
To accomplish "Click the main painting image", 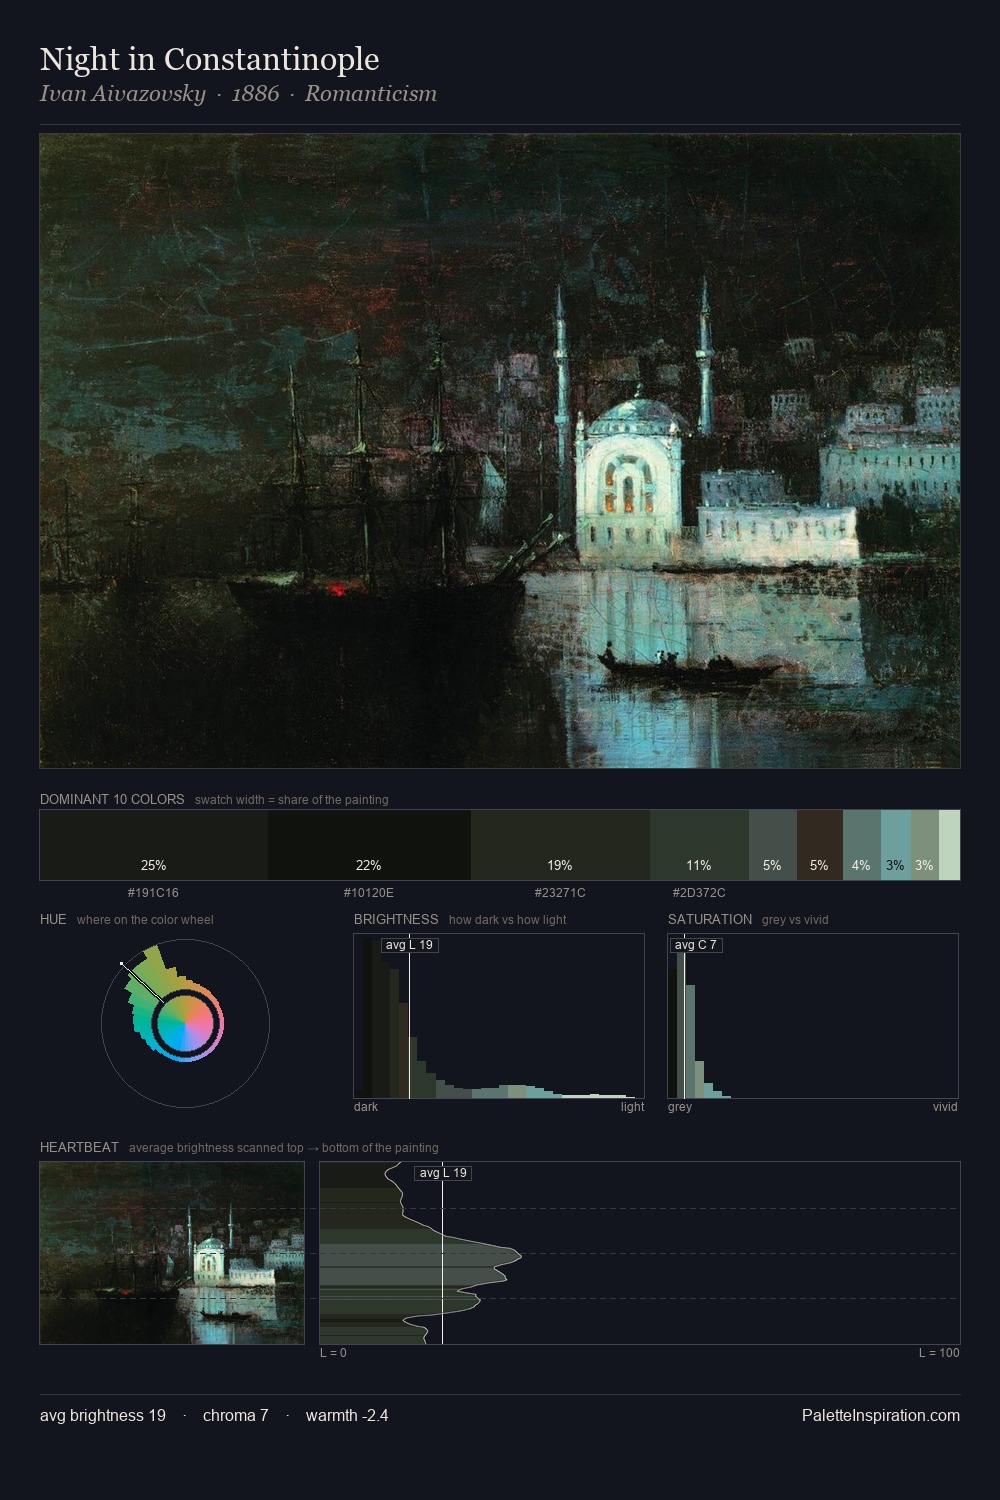I will 500,451.
